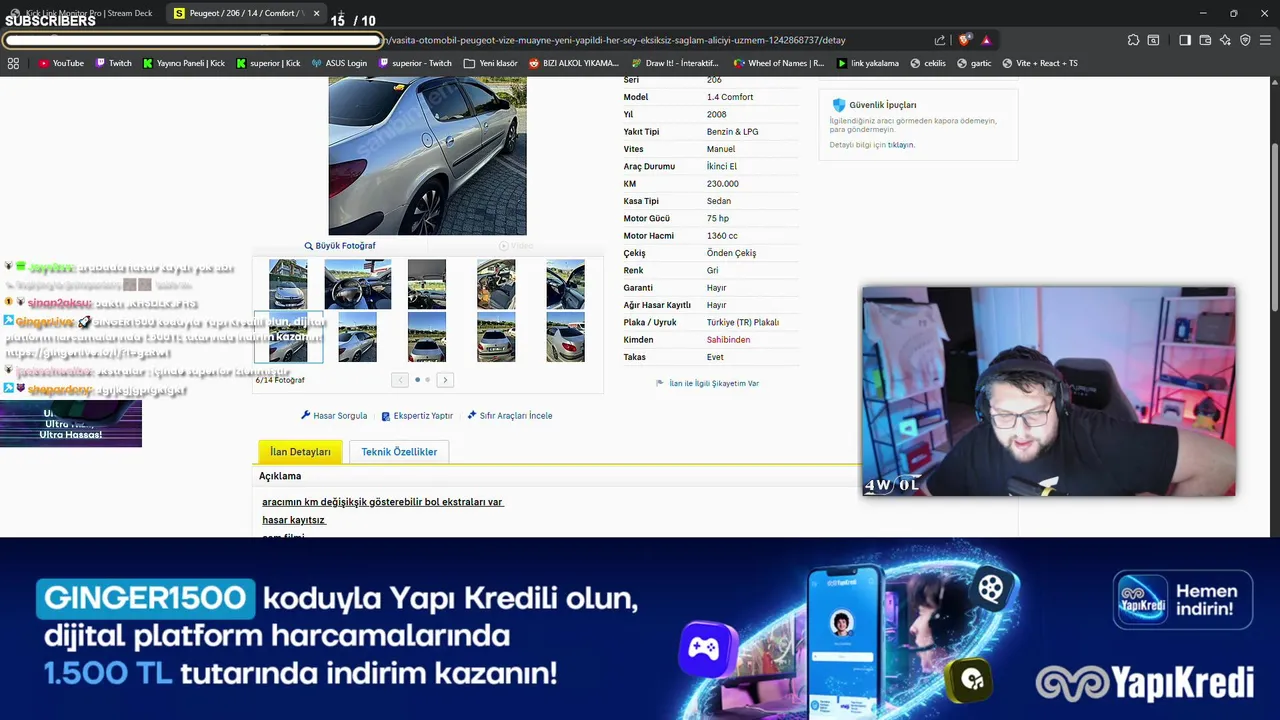Switch to Kick Link Monitor Pro tab
1280x720 pixels.
tap(82, 13)
